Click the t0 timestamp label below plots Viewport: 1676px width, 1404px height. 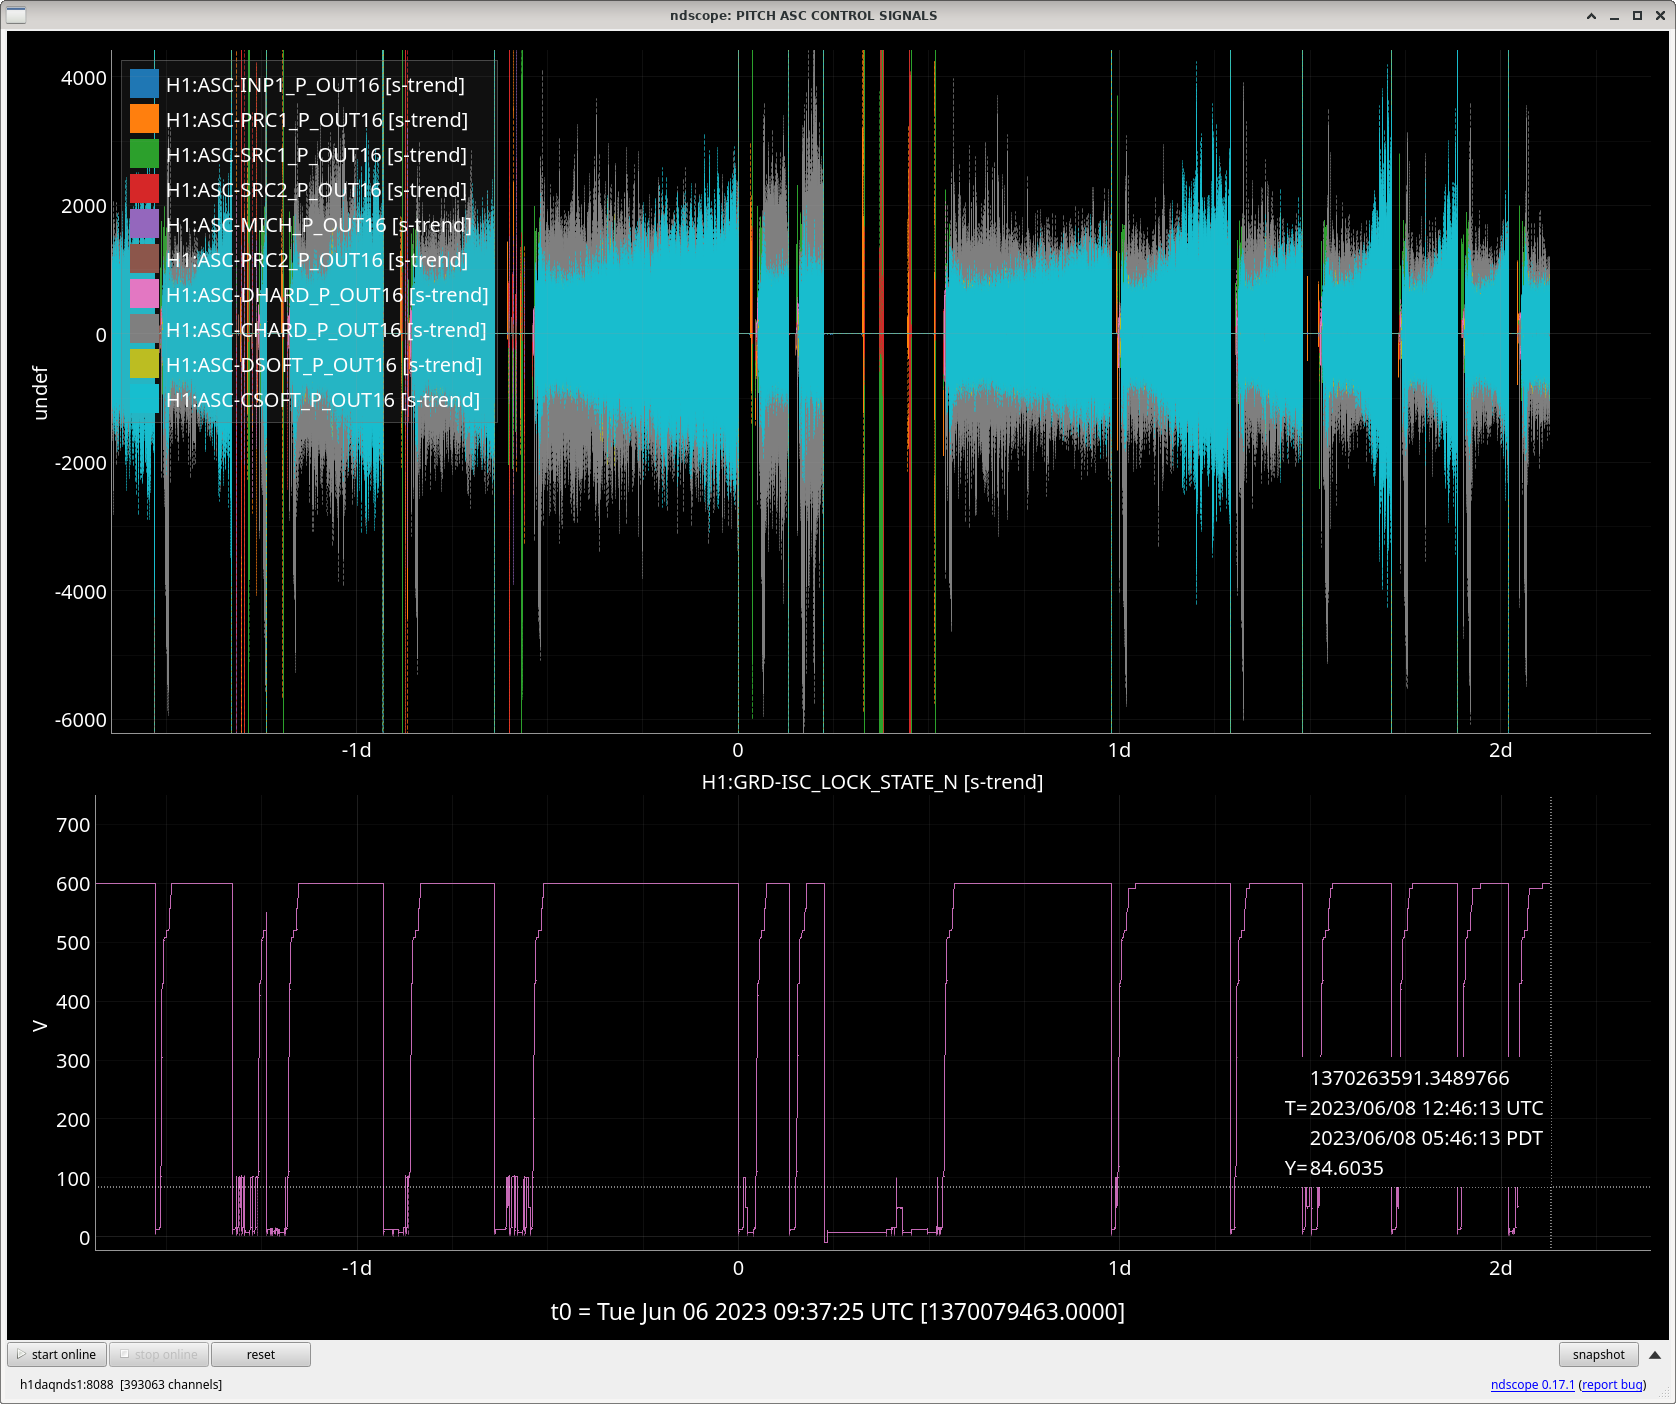click(x=837, y=1311)
